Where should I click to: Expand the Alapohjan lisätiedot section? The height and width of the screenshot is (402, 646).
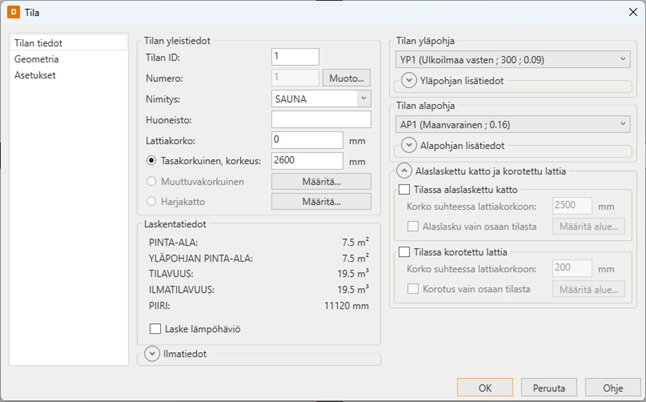point(409,146)
